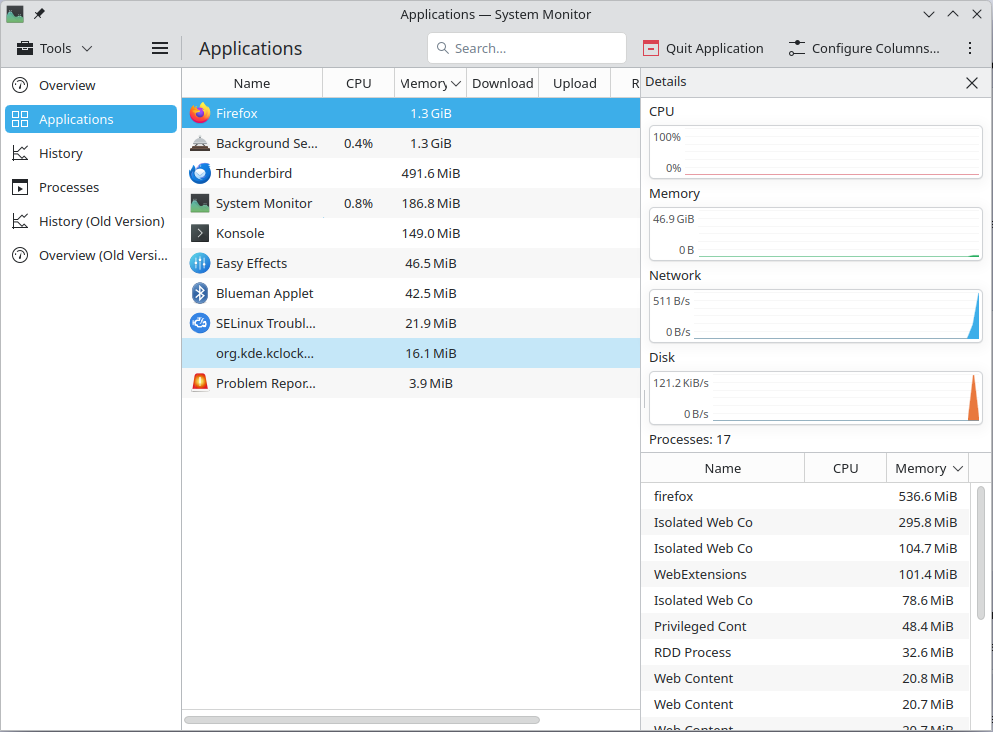Click the History (Old Version) chart icon
This screenshot has height=732, width=993.
pos(20,221)
